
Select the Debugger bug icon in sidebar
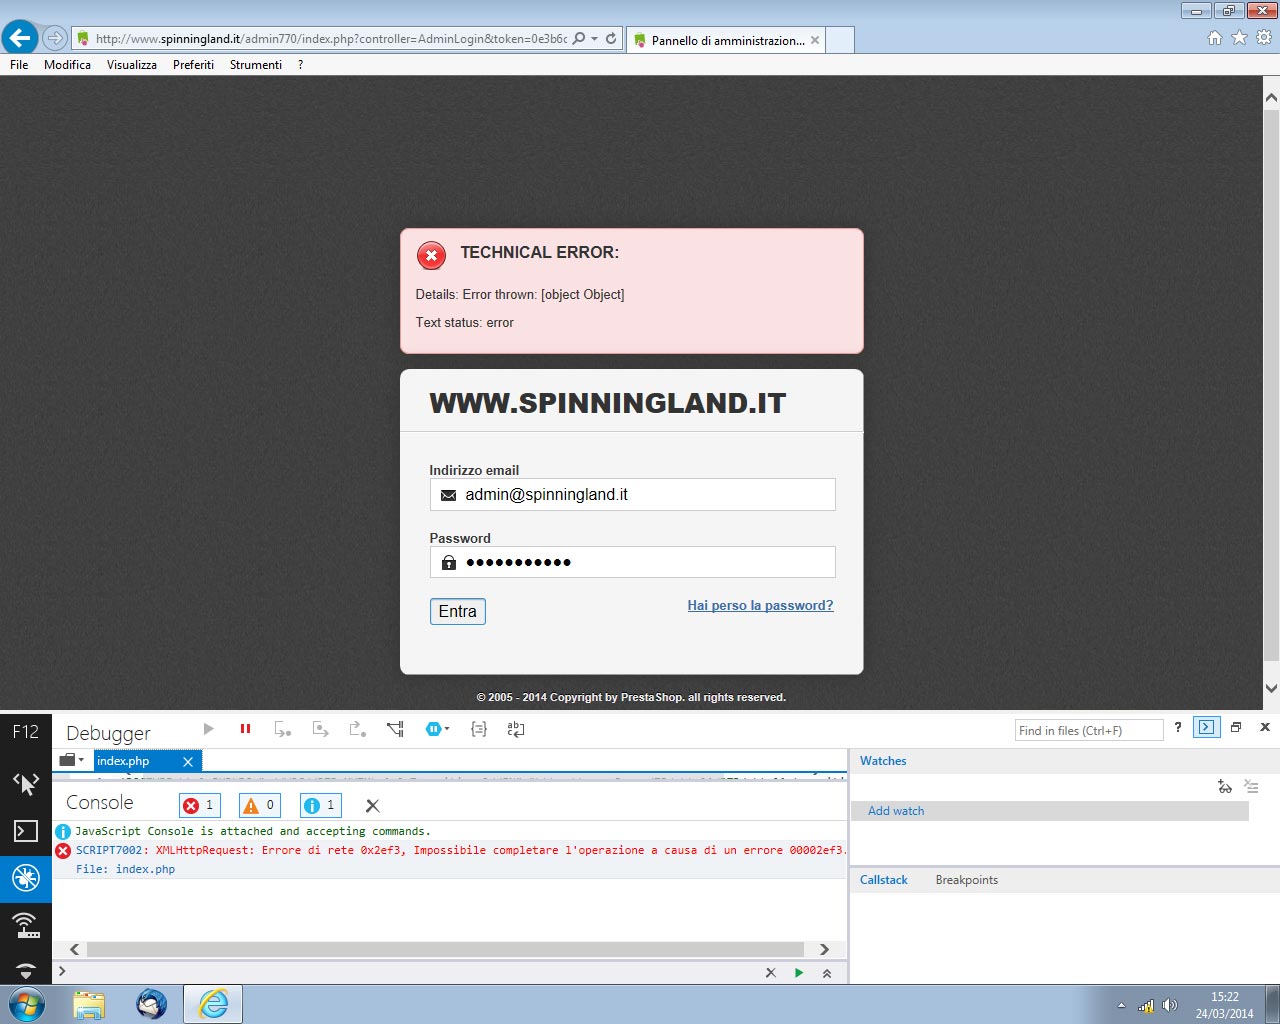tap(26, 878)
